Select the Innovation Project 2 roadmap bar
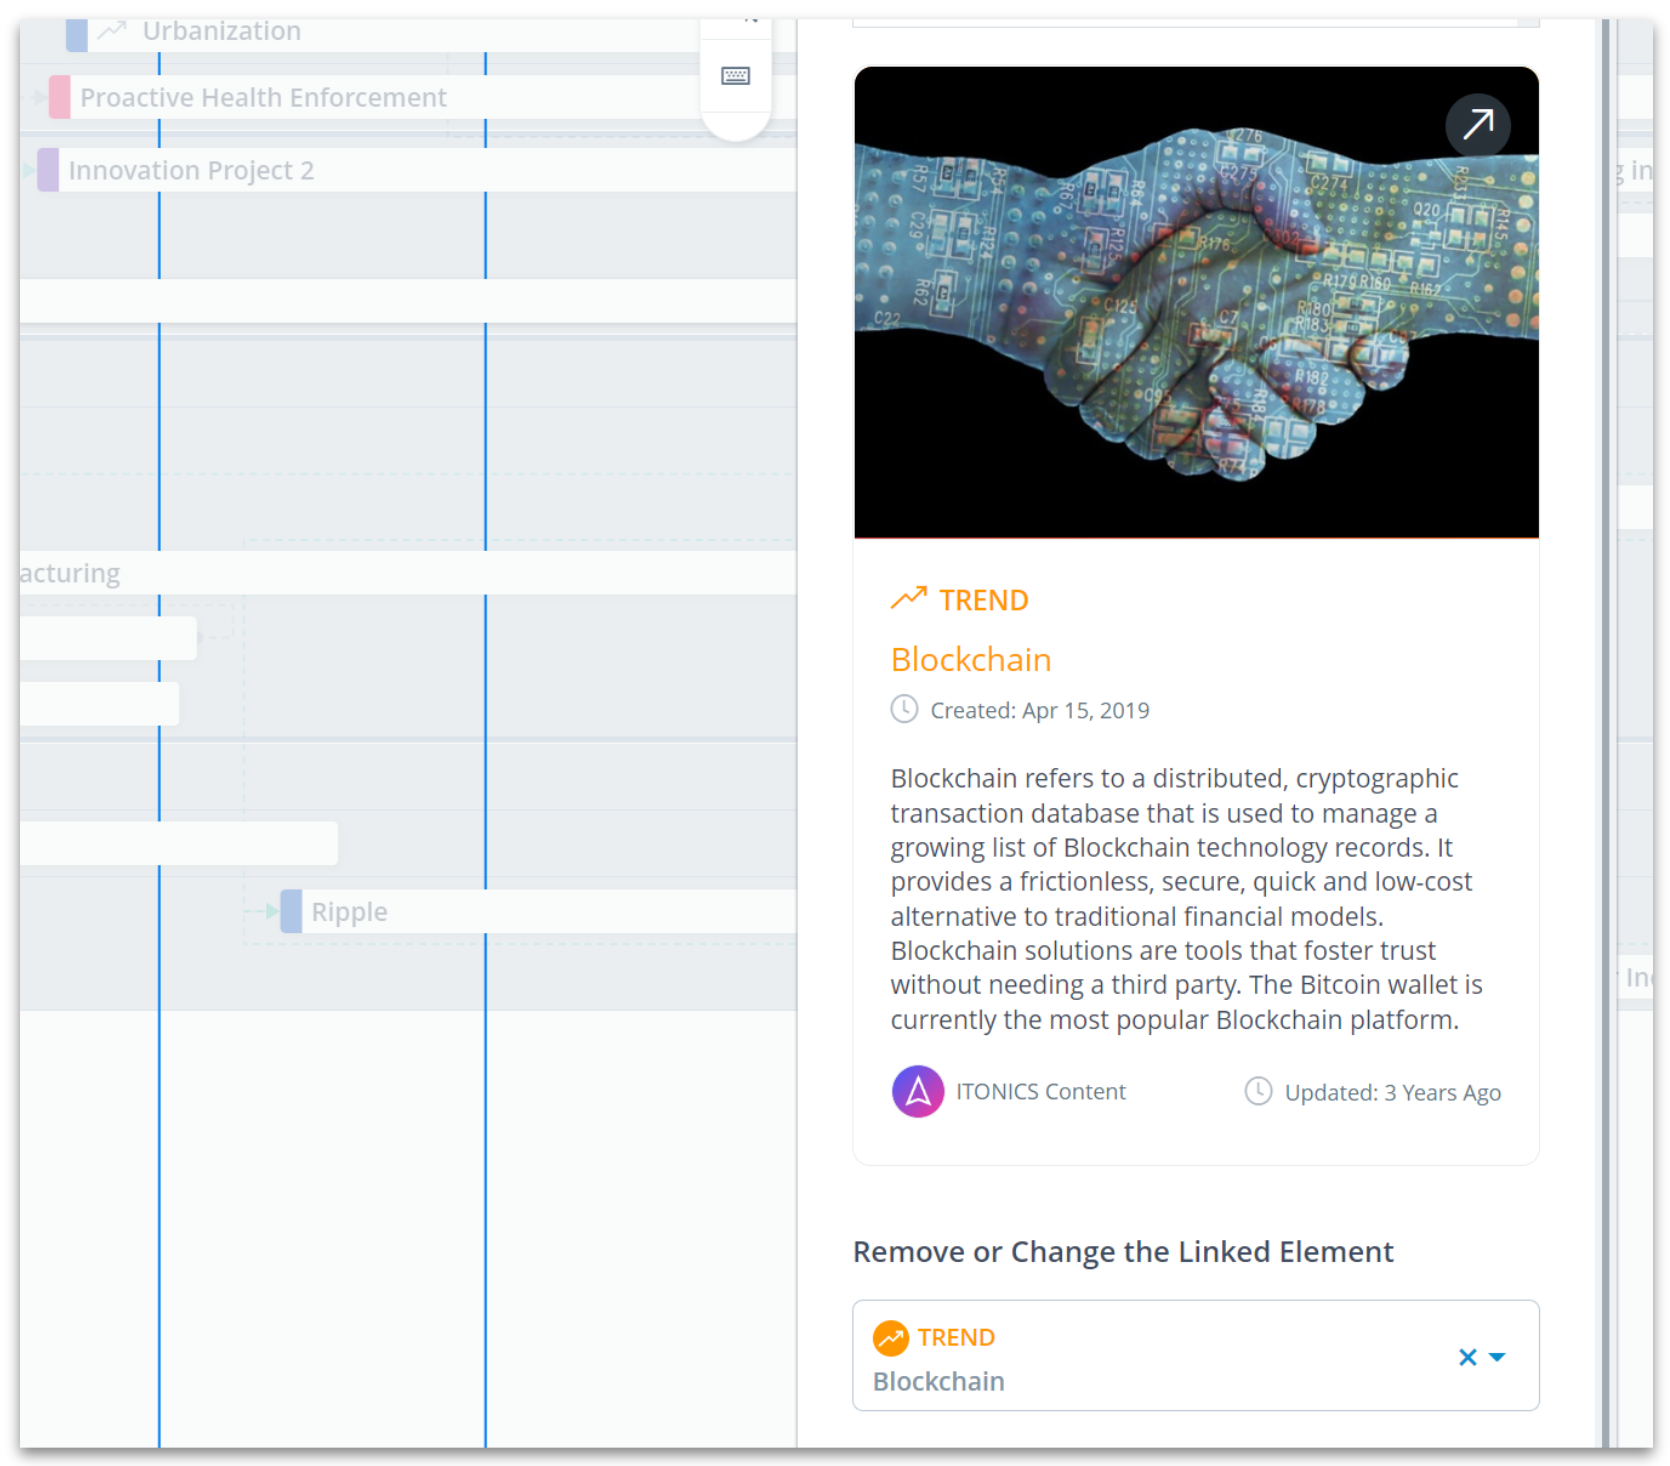The width and height of the screenshot is (1670, 1466). point(416,170)
